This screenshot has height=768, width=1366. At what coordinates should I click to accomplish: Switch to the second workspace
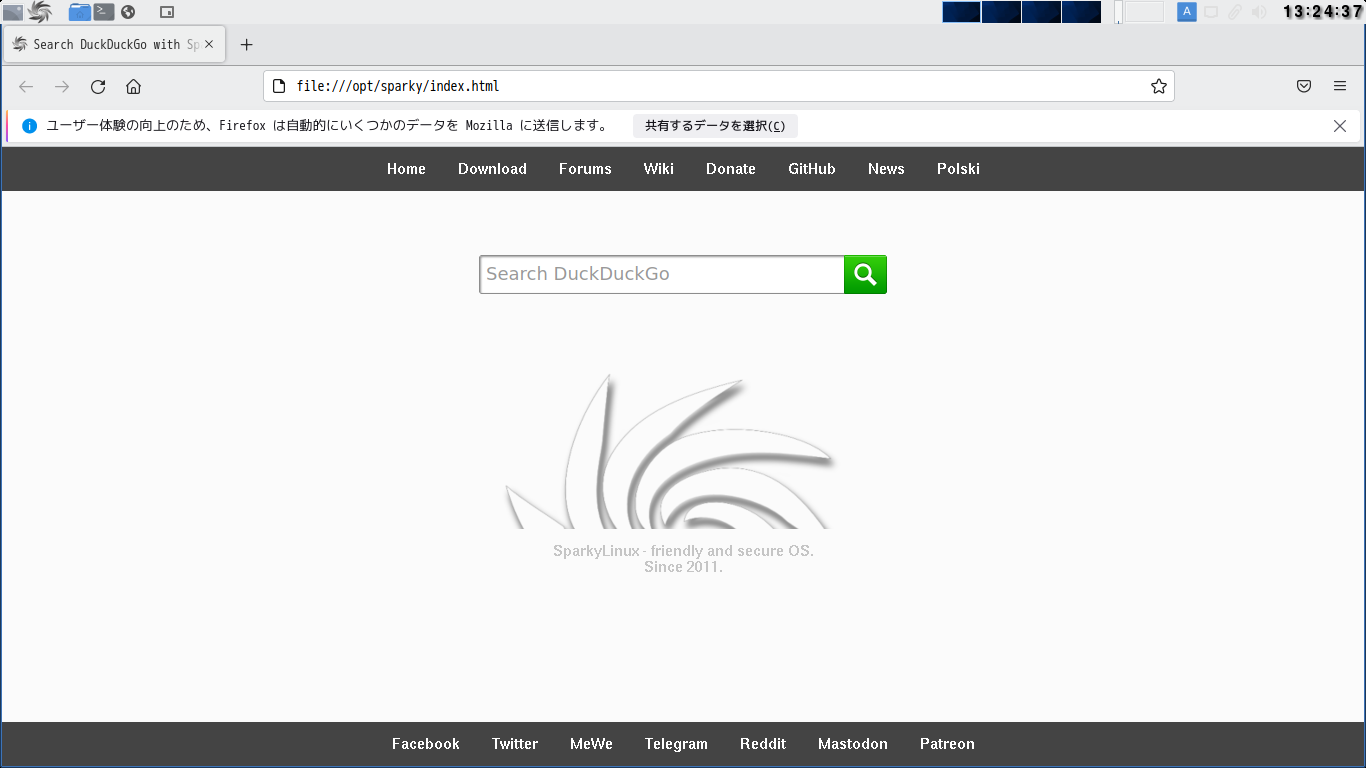[x=1001, y=12]
